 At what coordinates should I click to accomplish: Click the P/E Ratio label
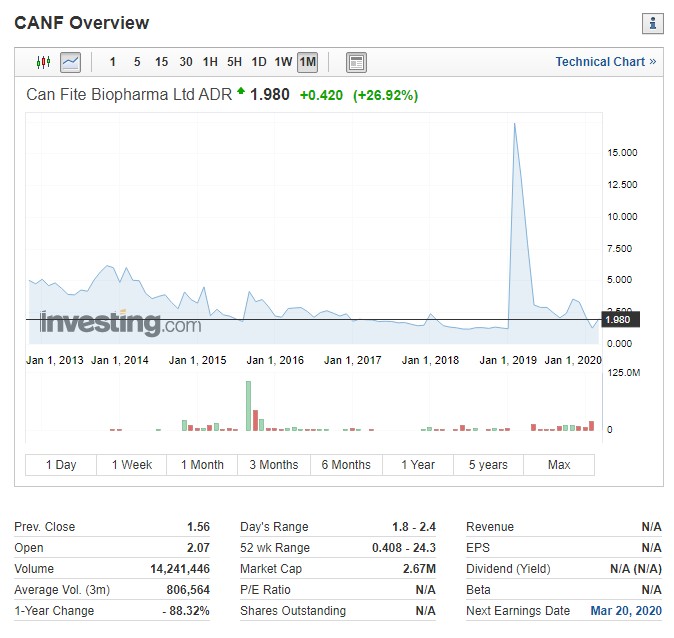click(x=265, y=590)
